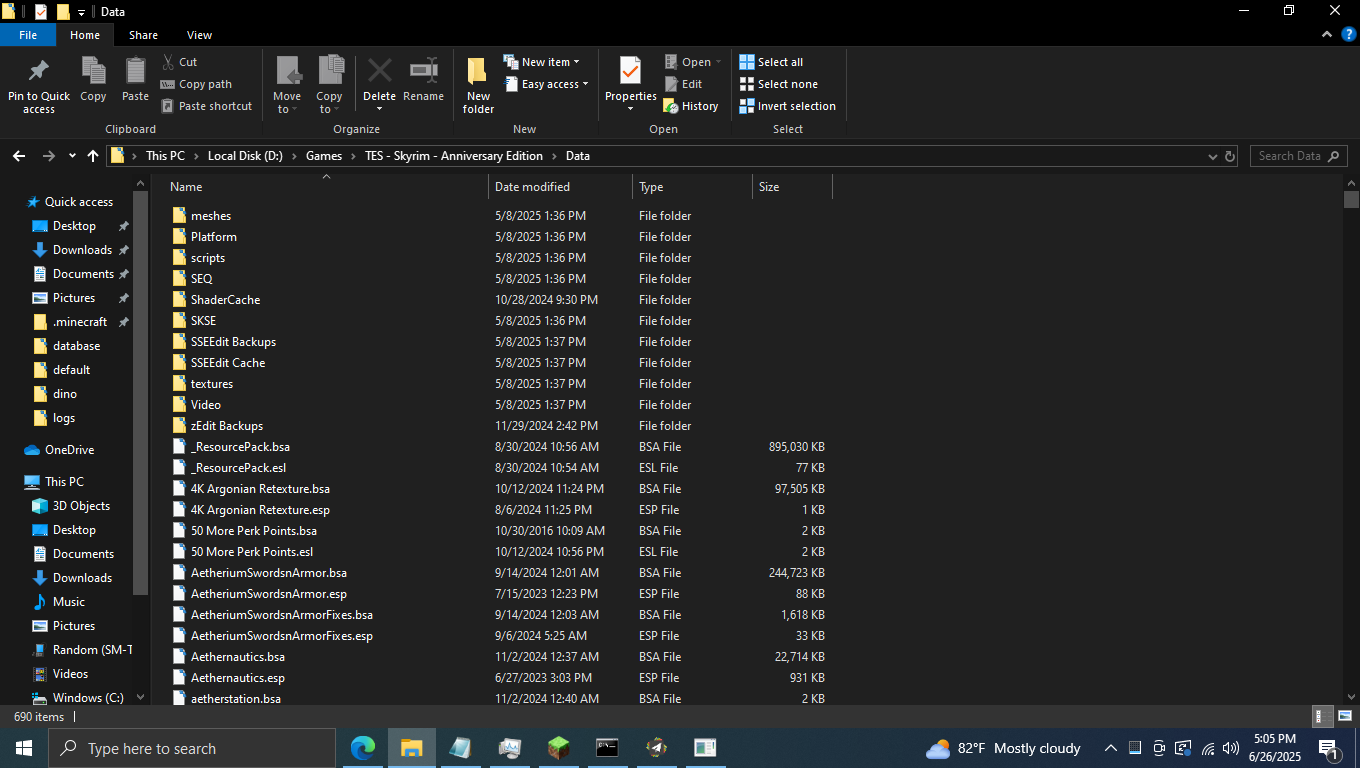Create a New folder from the ribbon

[478, 72]
